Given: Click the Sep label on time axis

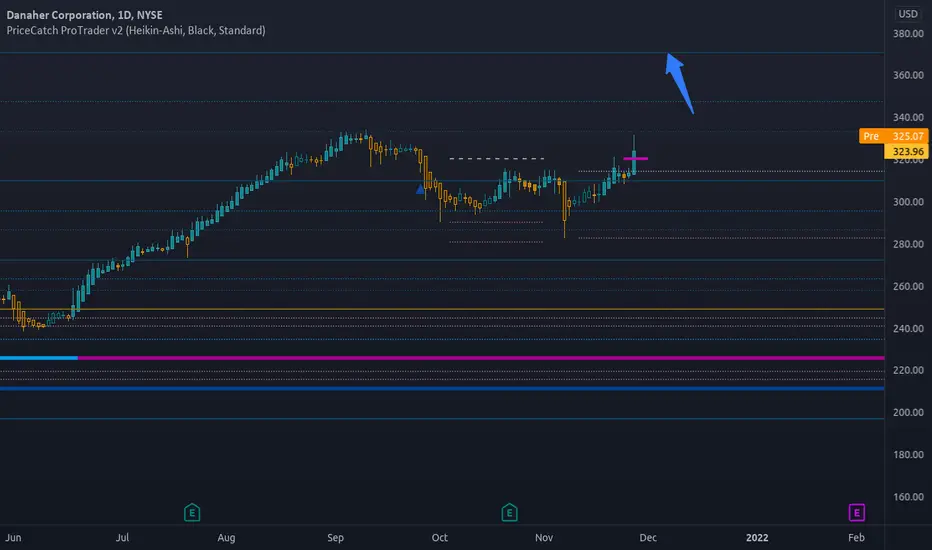Looking at the screenshot, I should coord(335,538).
